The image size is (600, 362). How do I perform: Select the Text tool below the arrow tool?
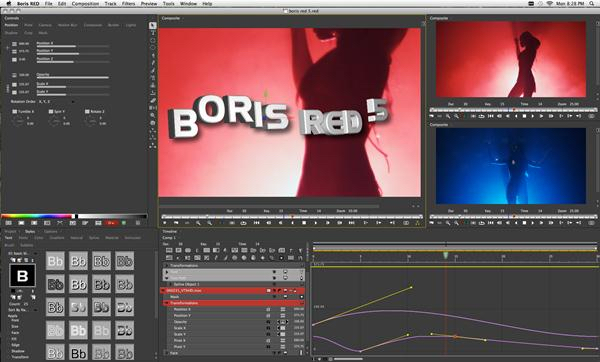point(153,33)
